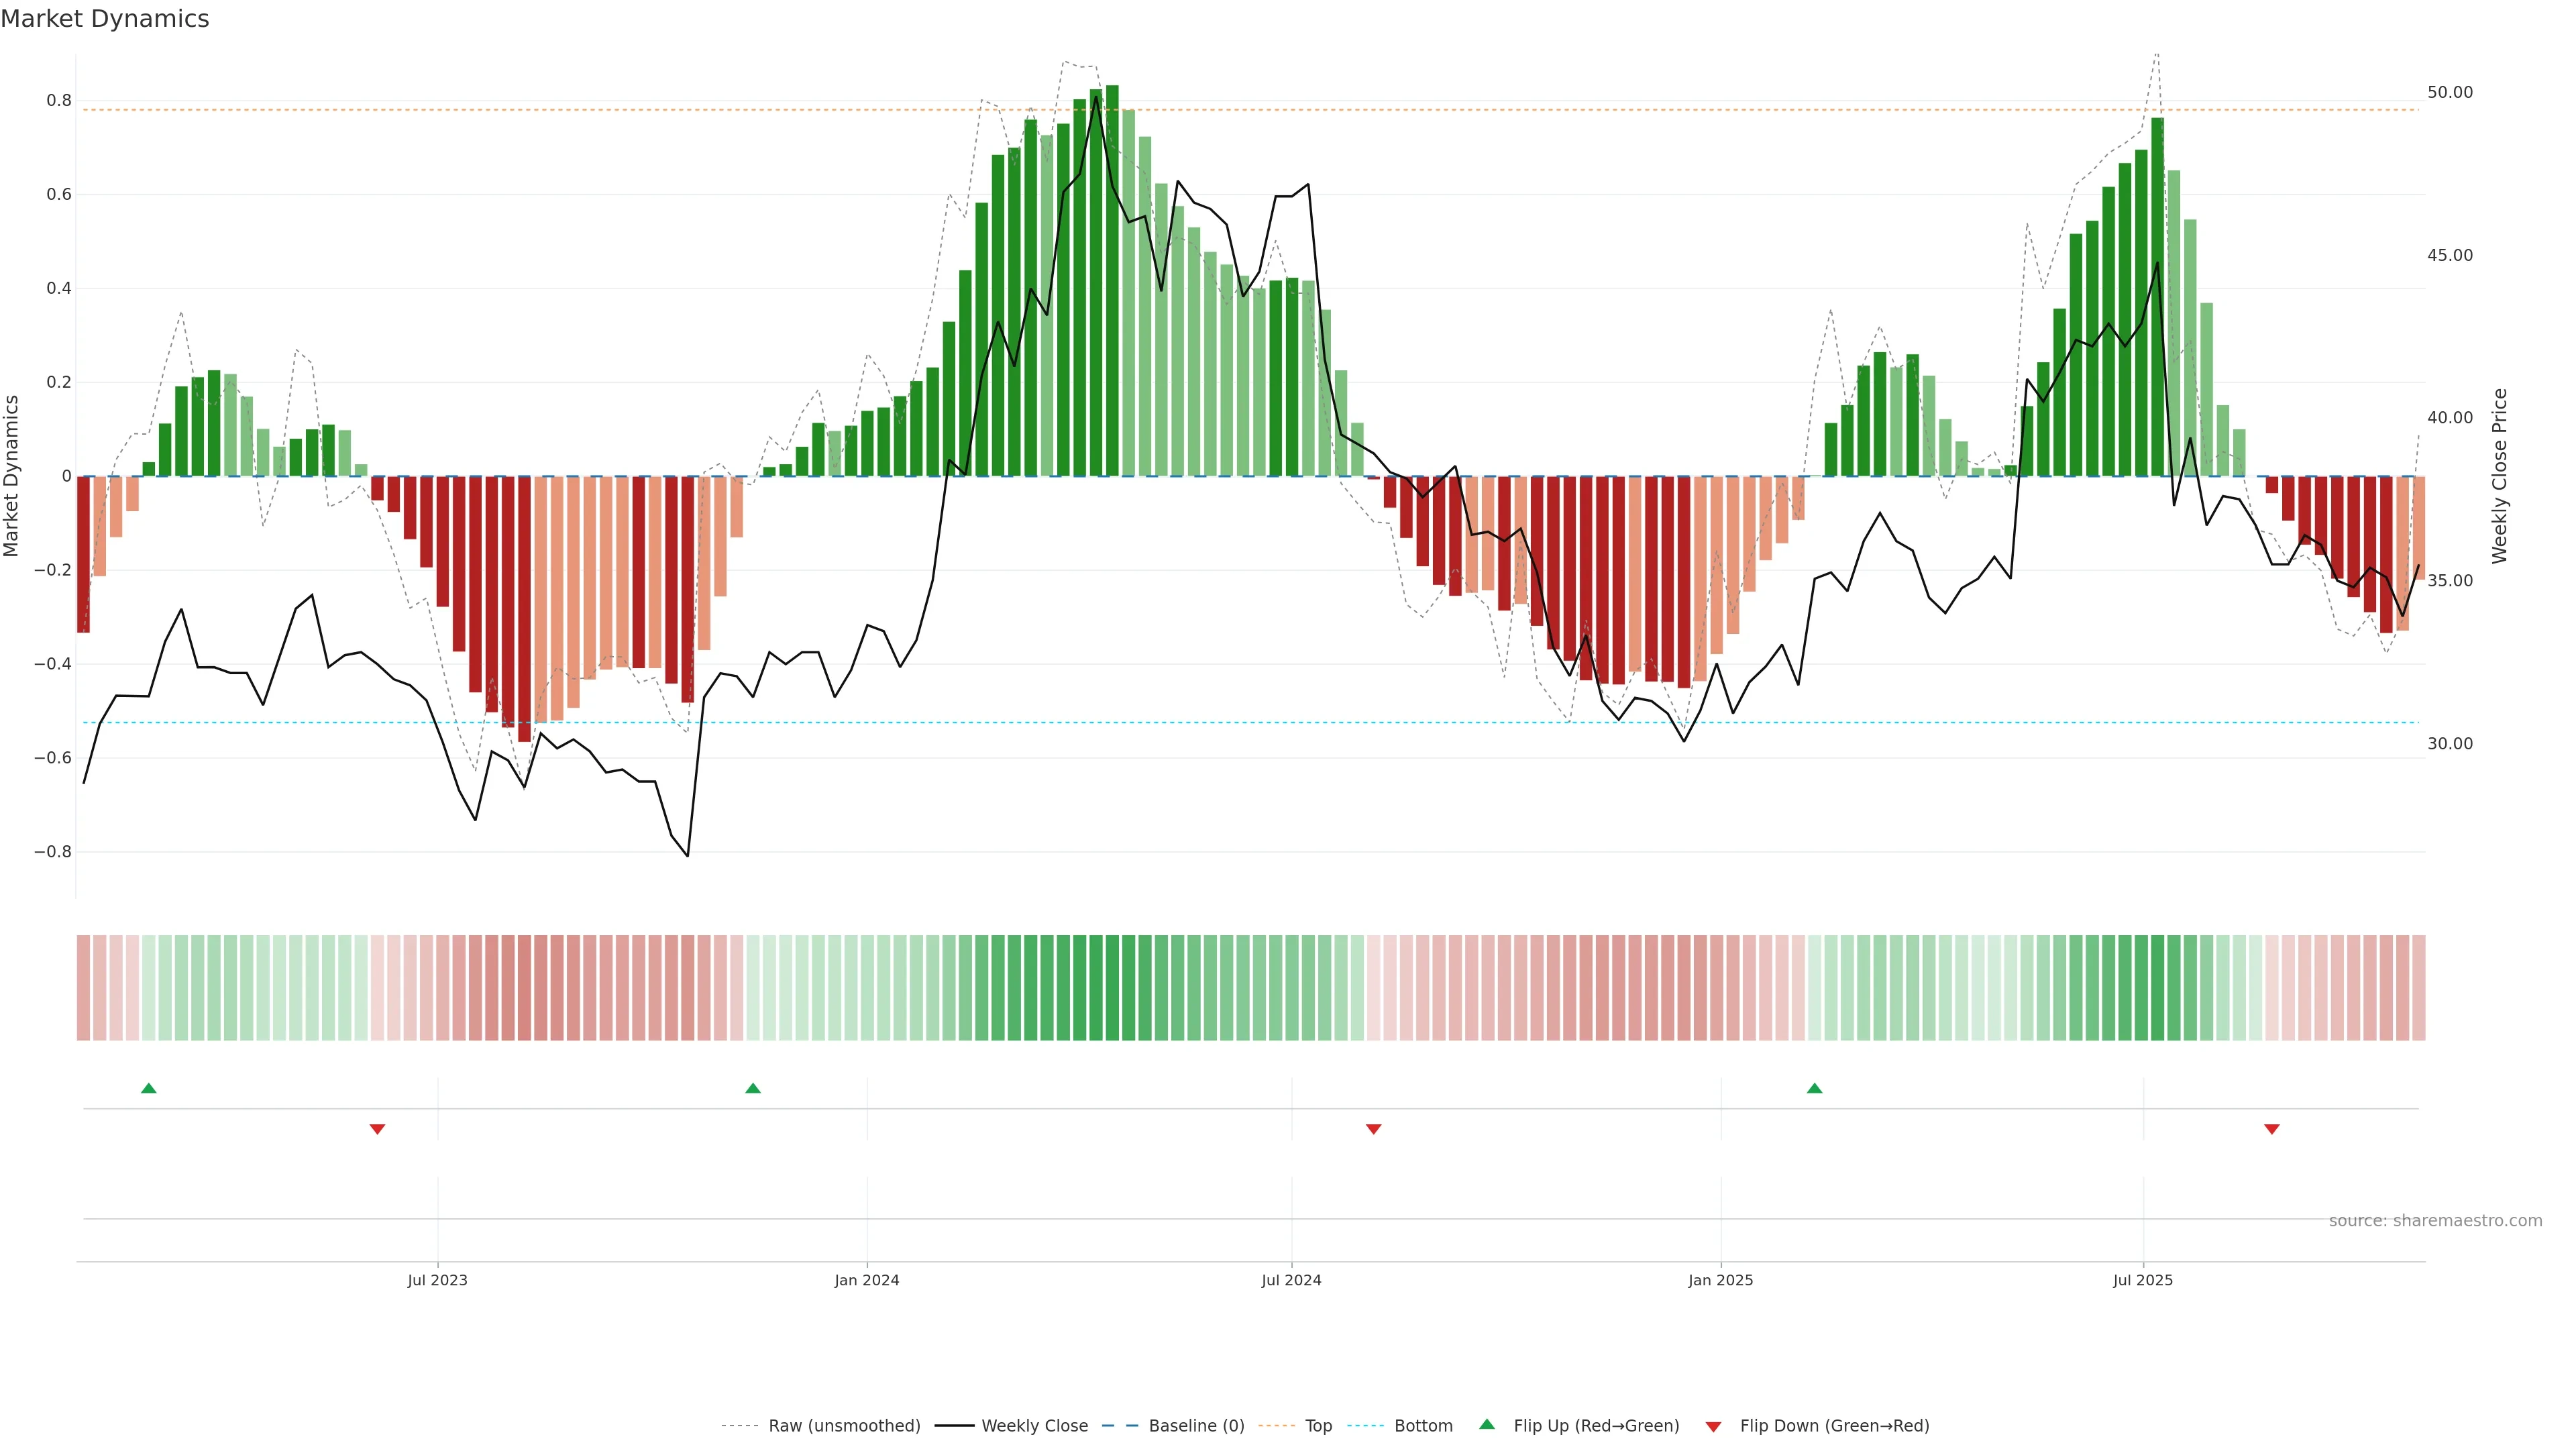
Task: Click the red flip-down triangle before Jul 2023
Action: (x=377, y=1129)
